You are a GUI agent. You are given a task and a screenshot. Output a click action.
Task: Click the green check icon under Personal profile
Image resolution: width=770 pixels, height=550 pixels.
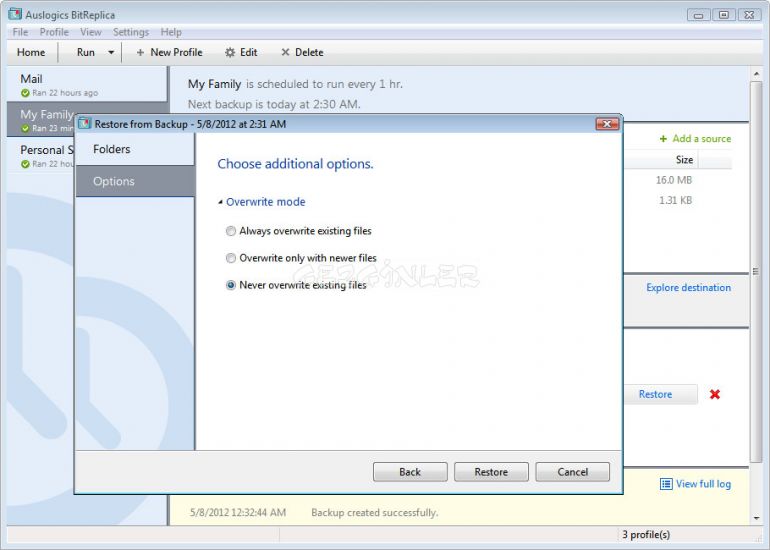pos(25,164)
